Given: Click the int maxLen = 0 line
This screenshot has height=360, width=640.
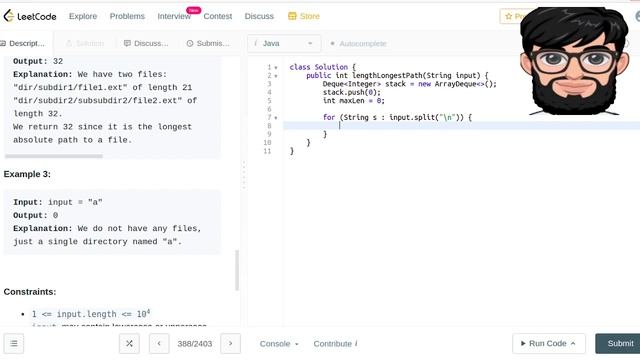Looking at the screenshot, I should click(x=353, y=100).
